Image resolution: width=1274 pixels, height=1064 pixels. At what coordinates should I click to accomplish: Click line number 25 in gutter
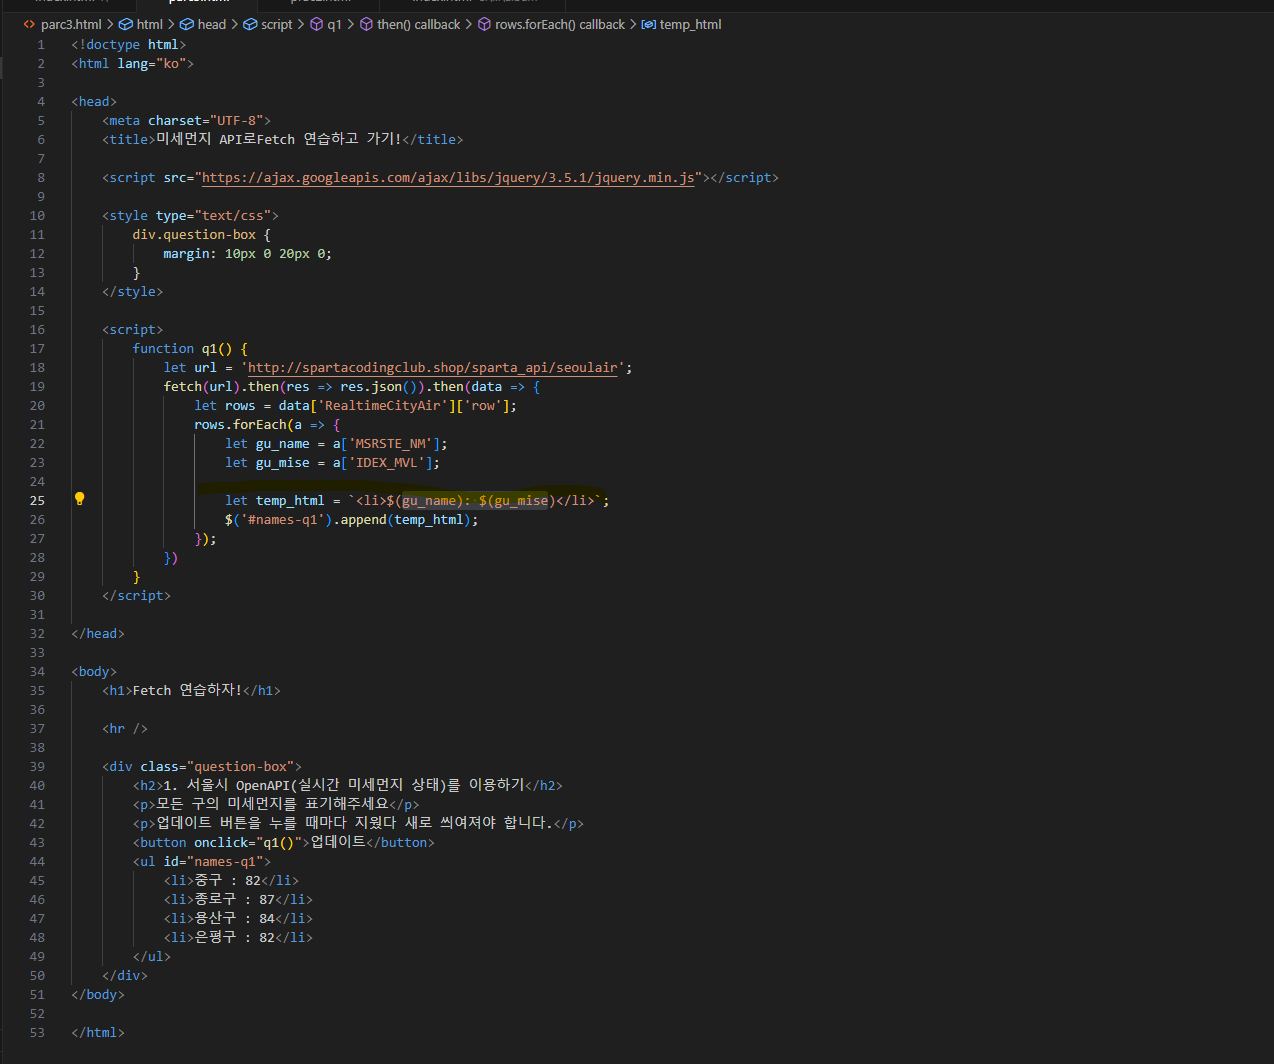[x=37, y=500]
